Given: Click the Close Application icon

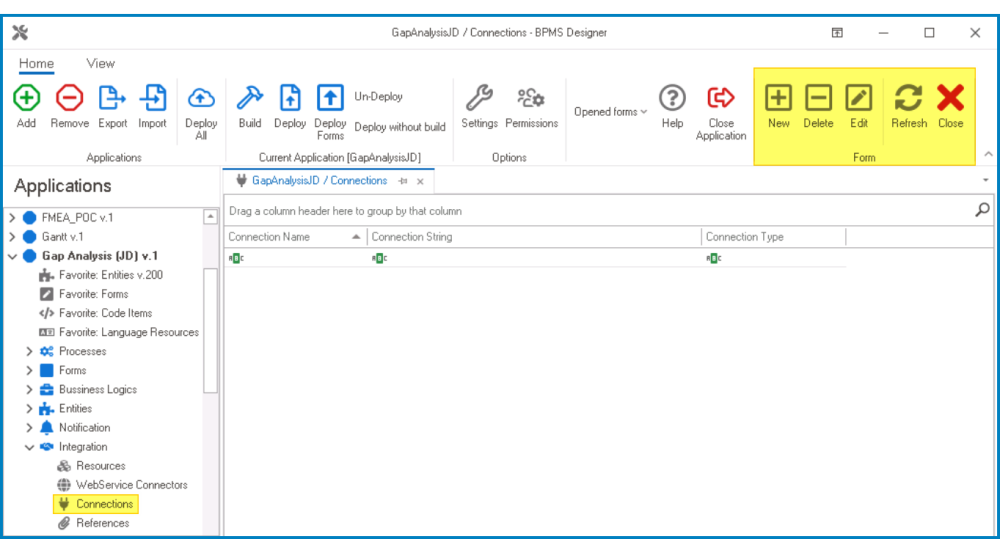Looking at the screenshot, I should (721, 98).
